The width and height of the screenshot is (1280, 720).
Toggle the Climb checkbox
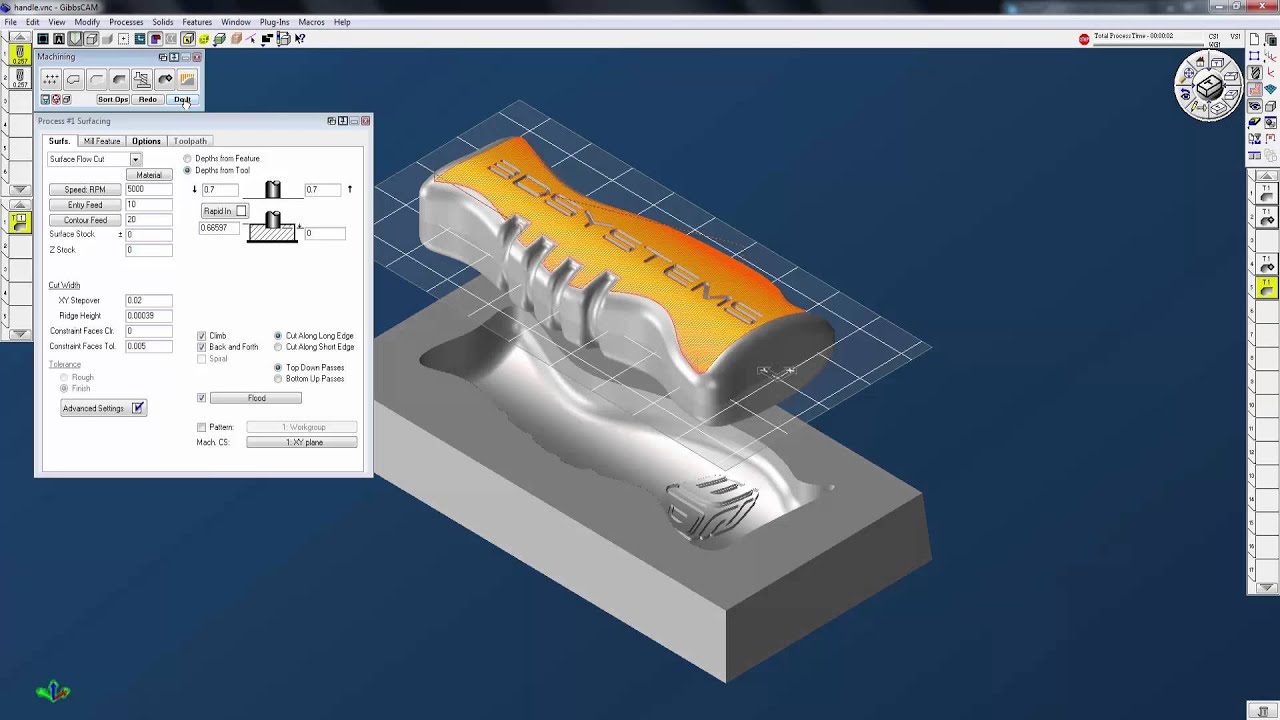(x=202, y=336)
